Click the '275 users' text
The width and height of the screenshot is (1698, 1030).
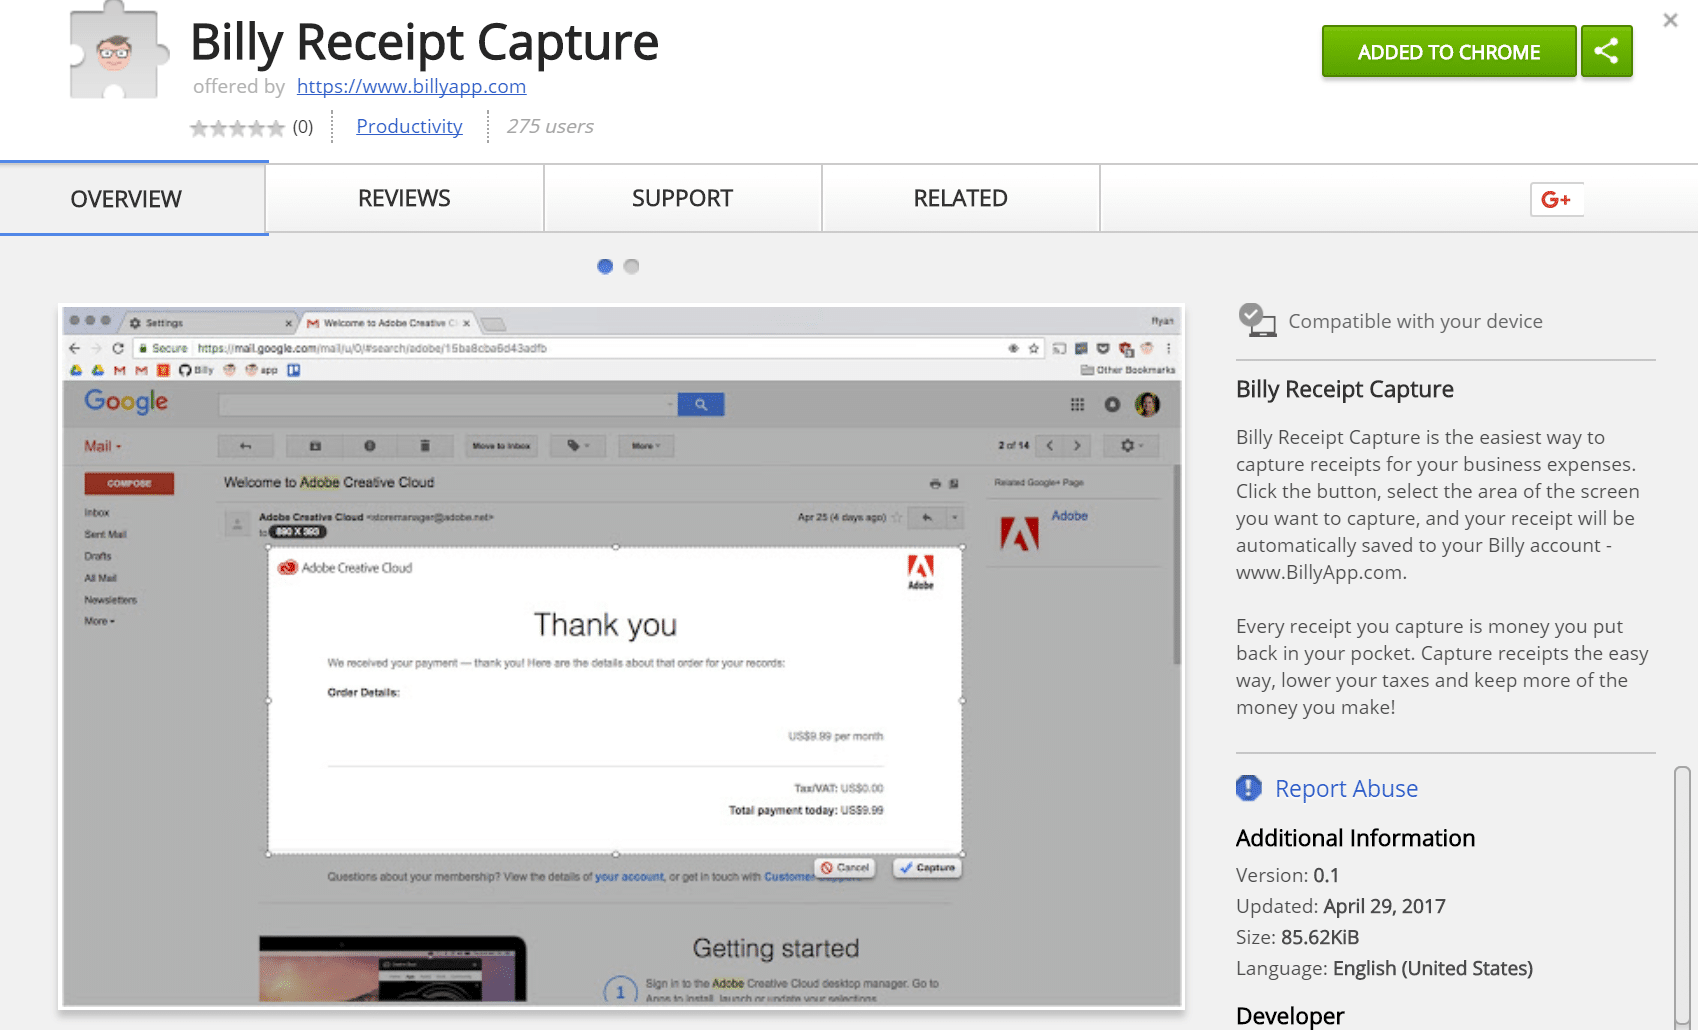pos(550,126)
